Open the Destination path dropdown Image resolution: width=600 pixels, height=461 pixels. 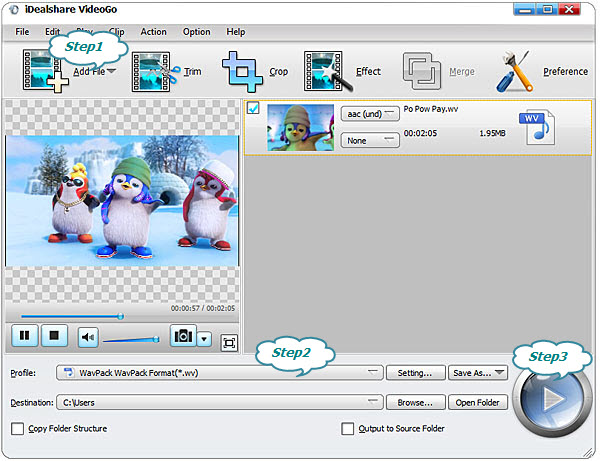tap(220, 402)
